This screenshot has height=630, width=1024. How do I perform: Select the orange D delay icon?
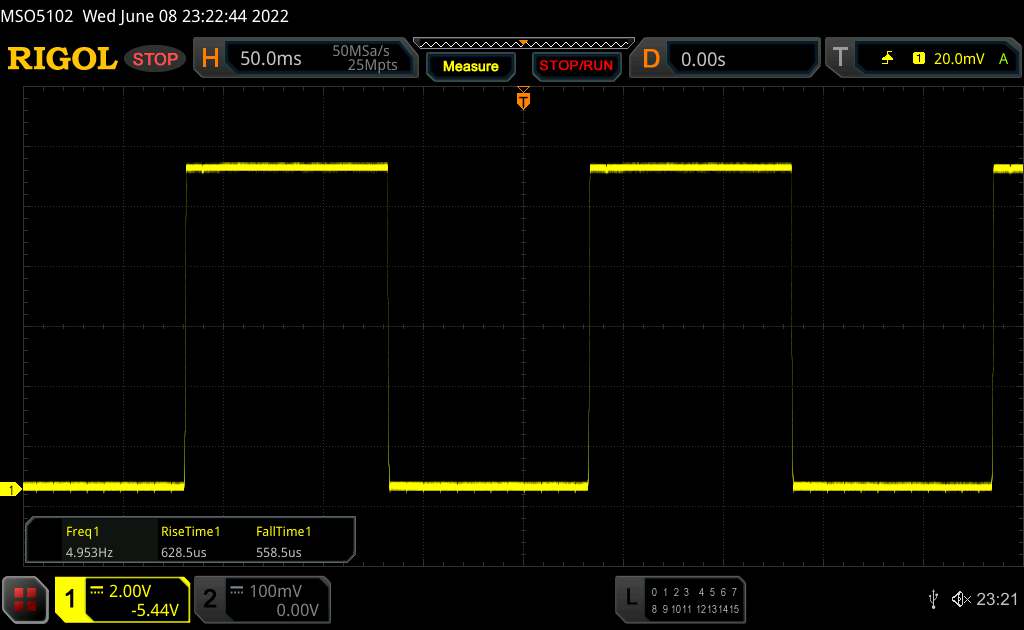[651, 59]
